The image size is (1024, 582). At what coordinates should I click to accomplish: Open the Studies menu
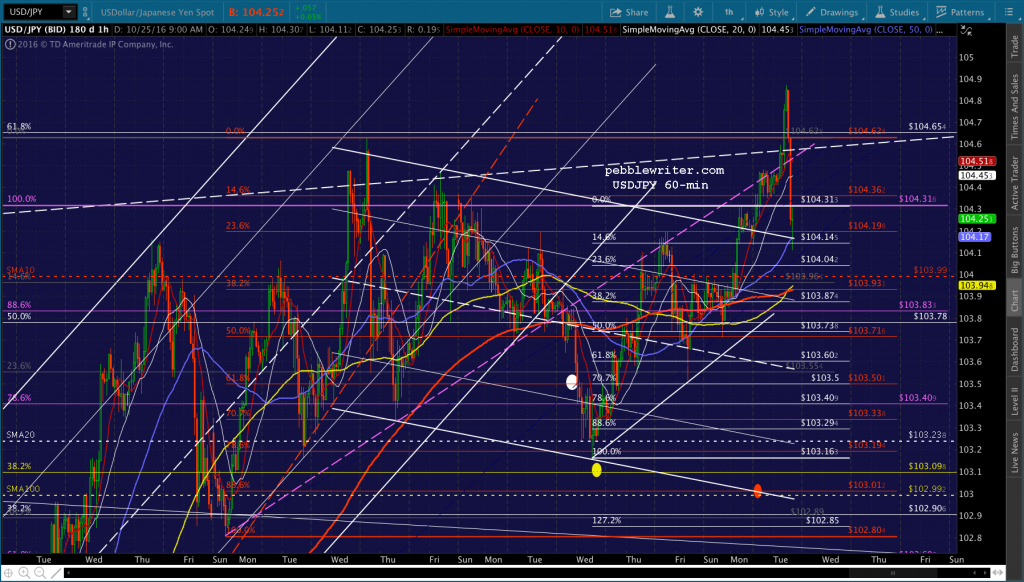[897, 12]
